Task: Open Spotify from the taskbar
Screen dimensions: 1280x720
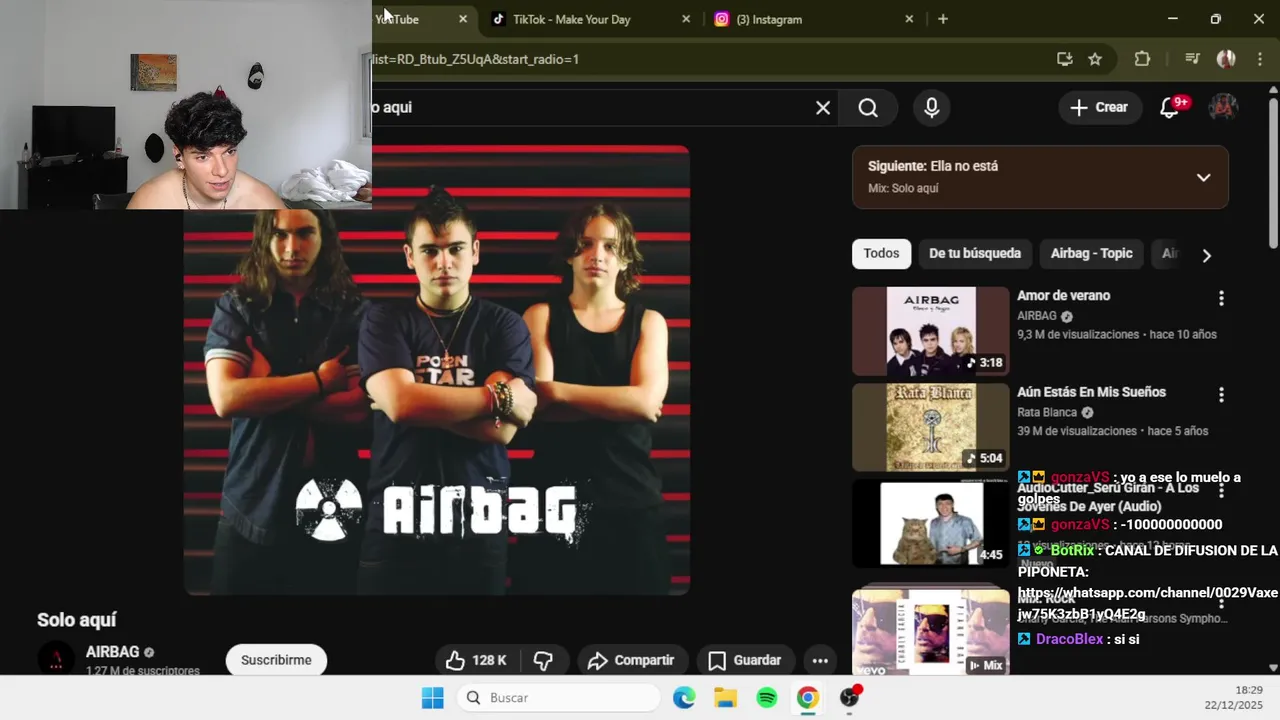Action: pyautogui.click(x=767, y=698)
